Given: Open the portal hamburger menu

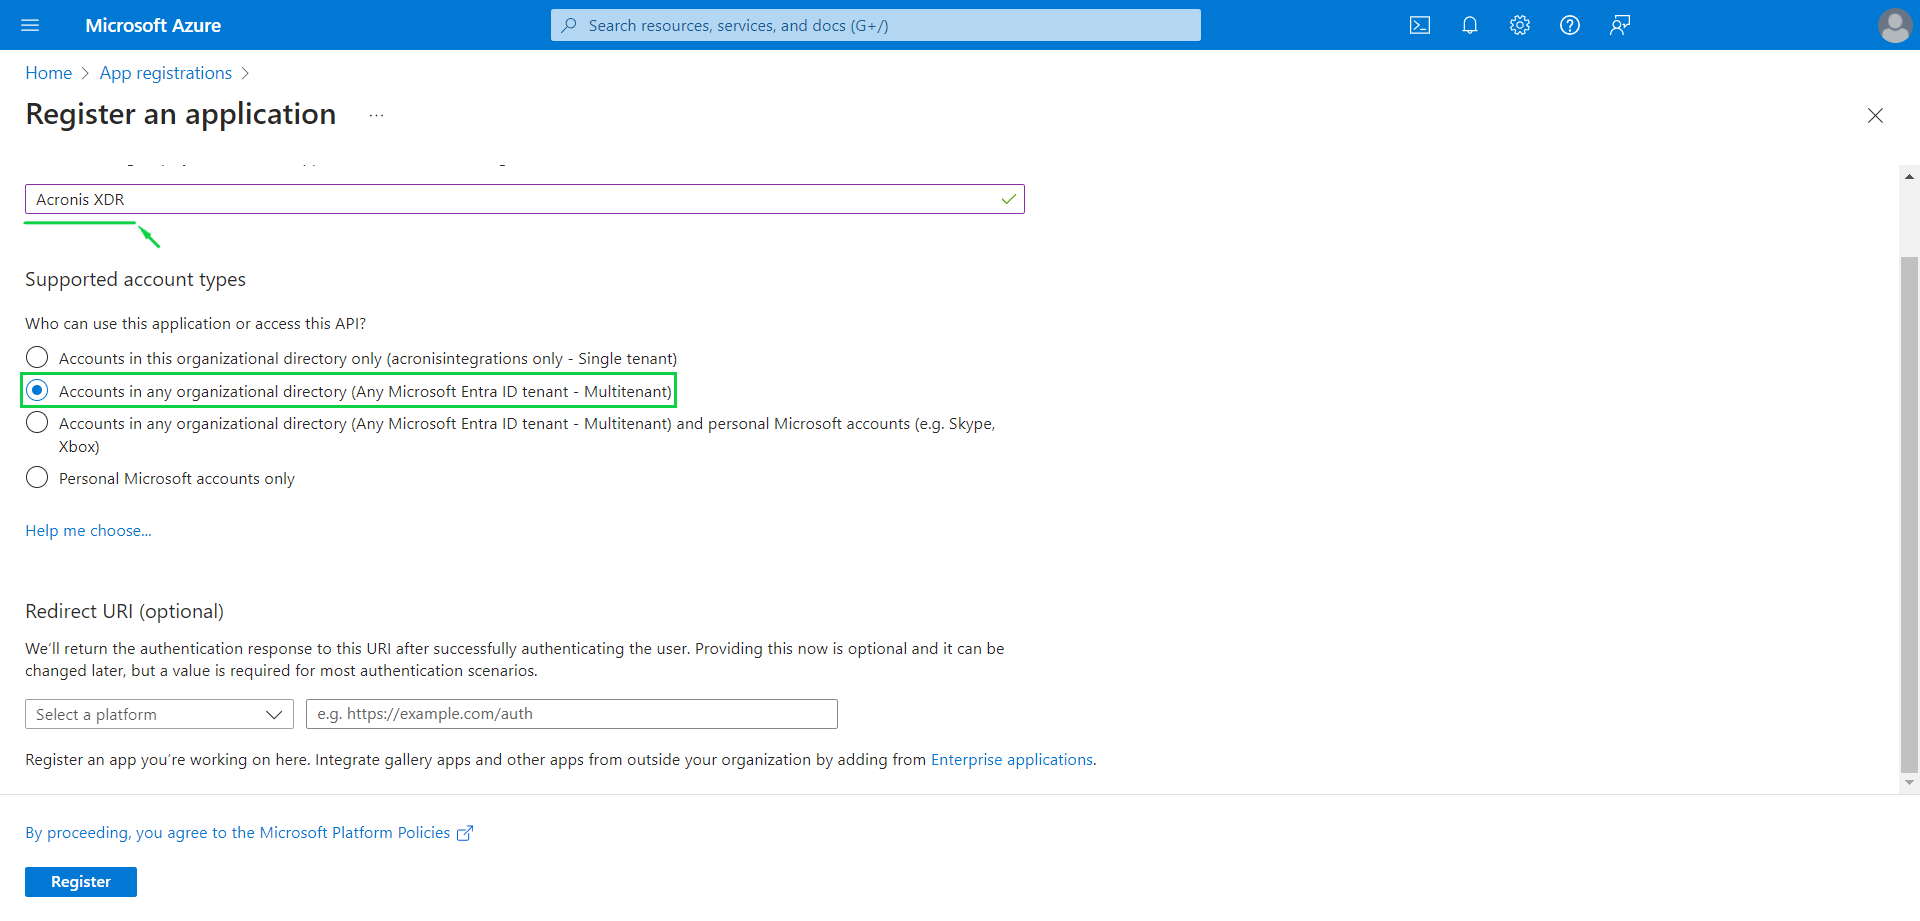Looking at the screenshot, I should 30,25.
